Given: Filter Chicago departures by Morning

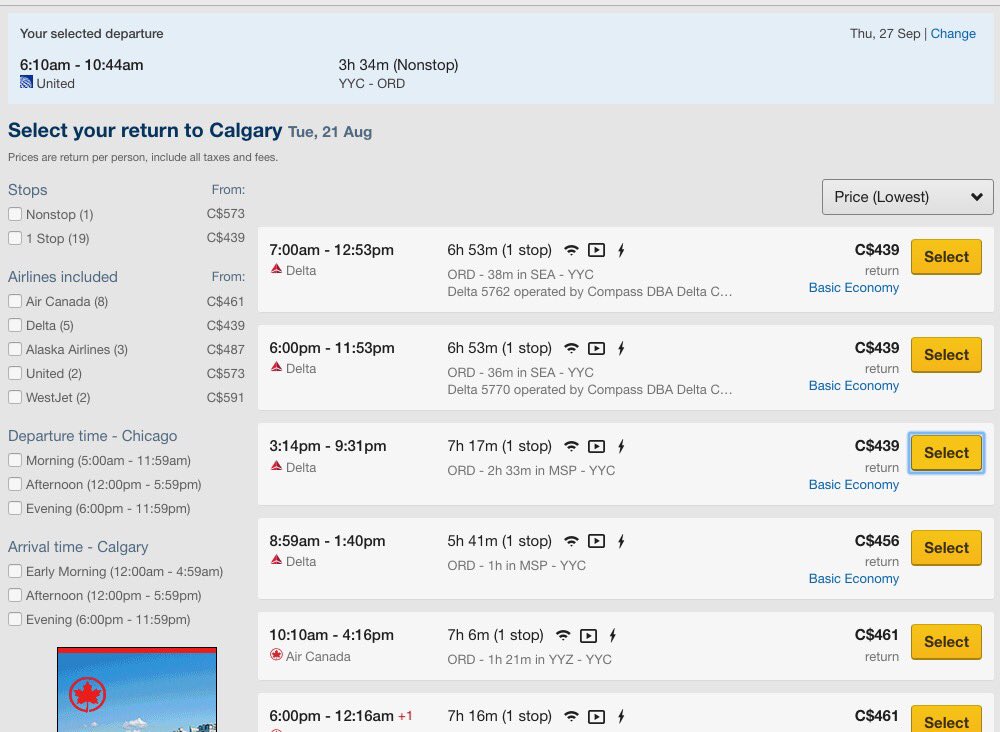Looking at the screenshot, I should pos(15,460).
